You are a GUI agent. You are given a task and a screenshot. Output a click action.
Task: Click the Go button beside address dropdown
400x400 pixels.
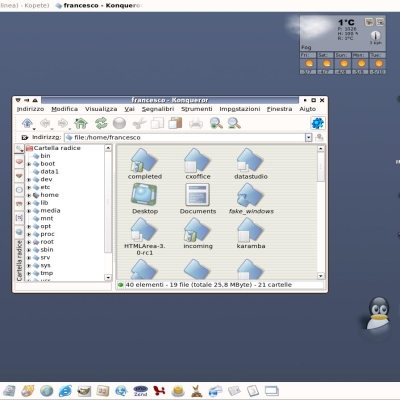[319, 137]
